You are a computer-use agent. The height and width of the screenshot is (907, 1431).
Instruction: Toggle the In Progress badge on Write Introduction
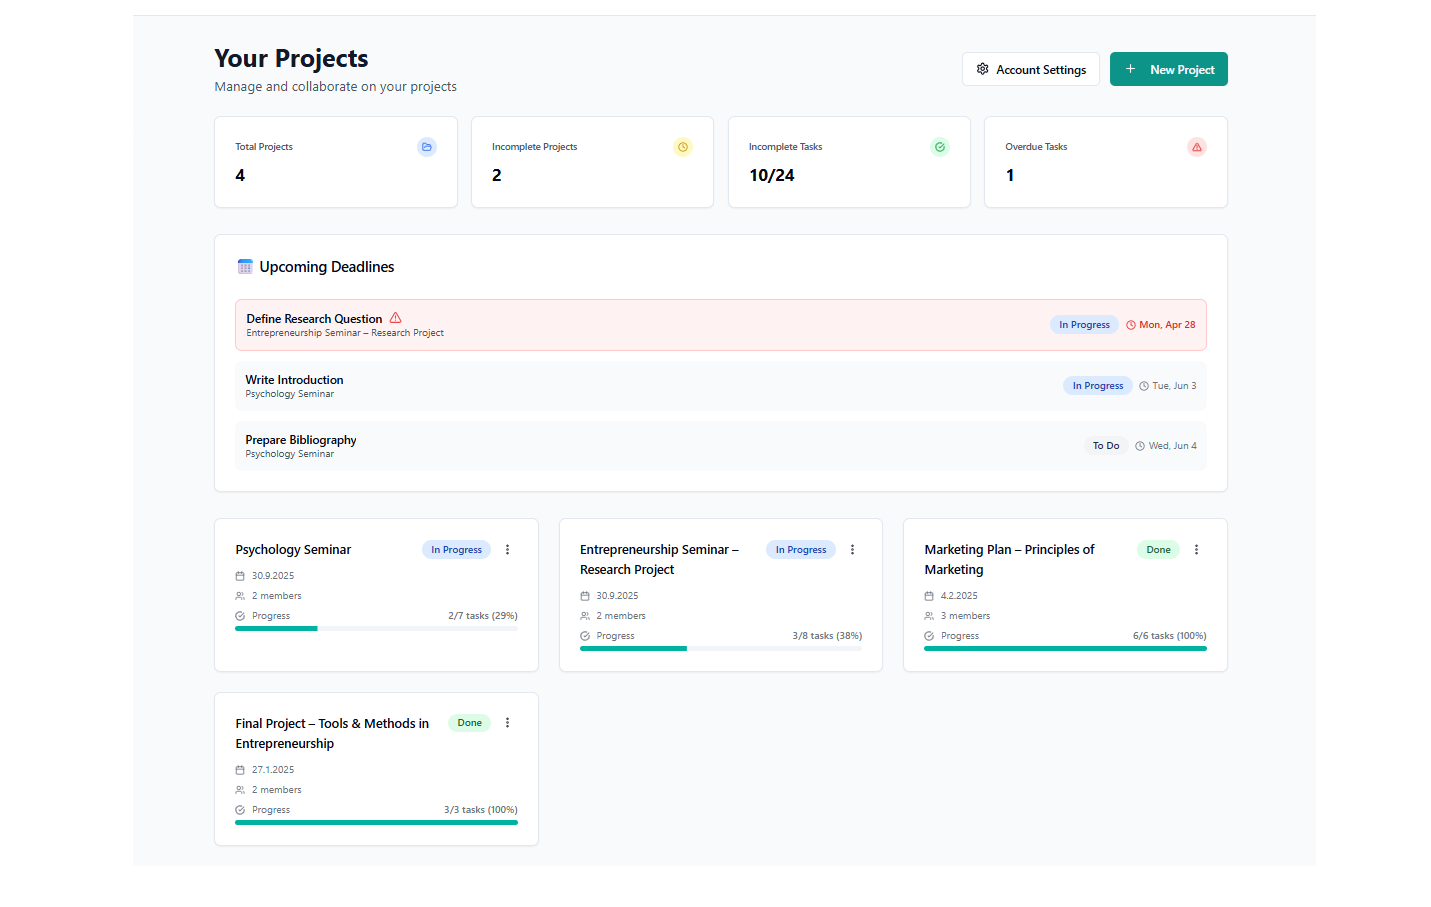pos(1097,385)
